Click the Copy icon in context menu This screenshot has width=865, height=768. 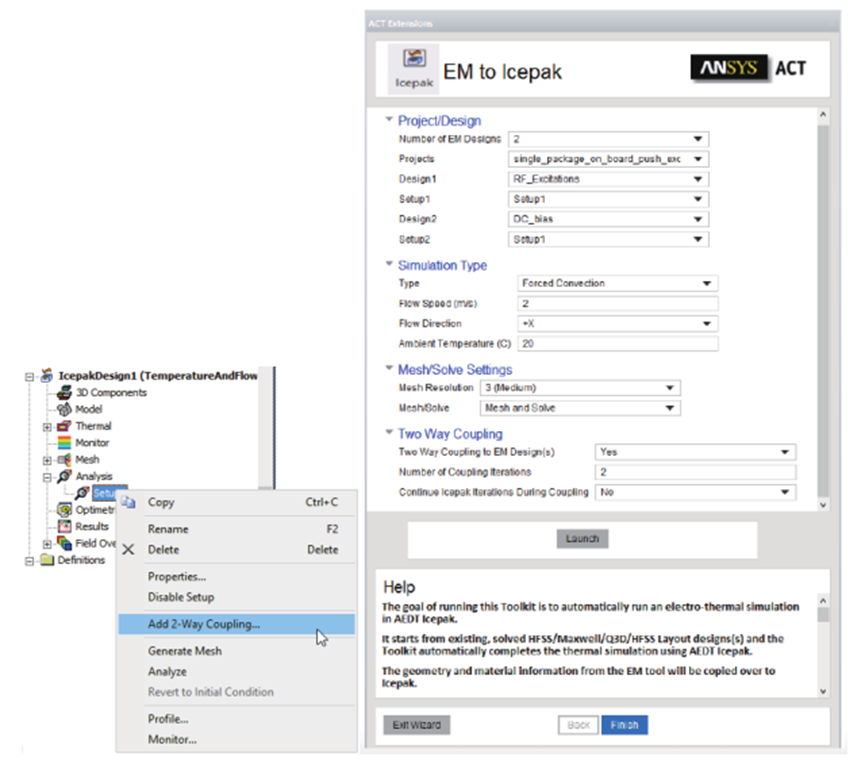[x=129, y=502]
